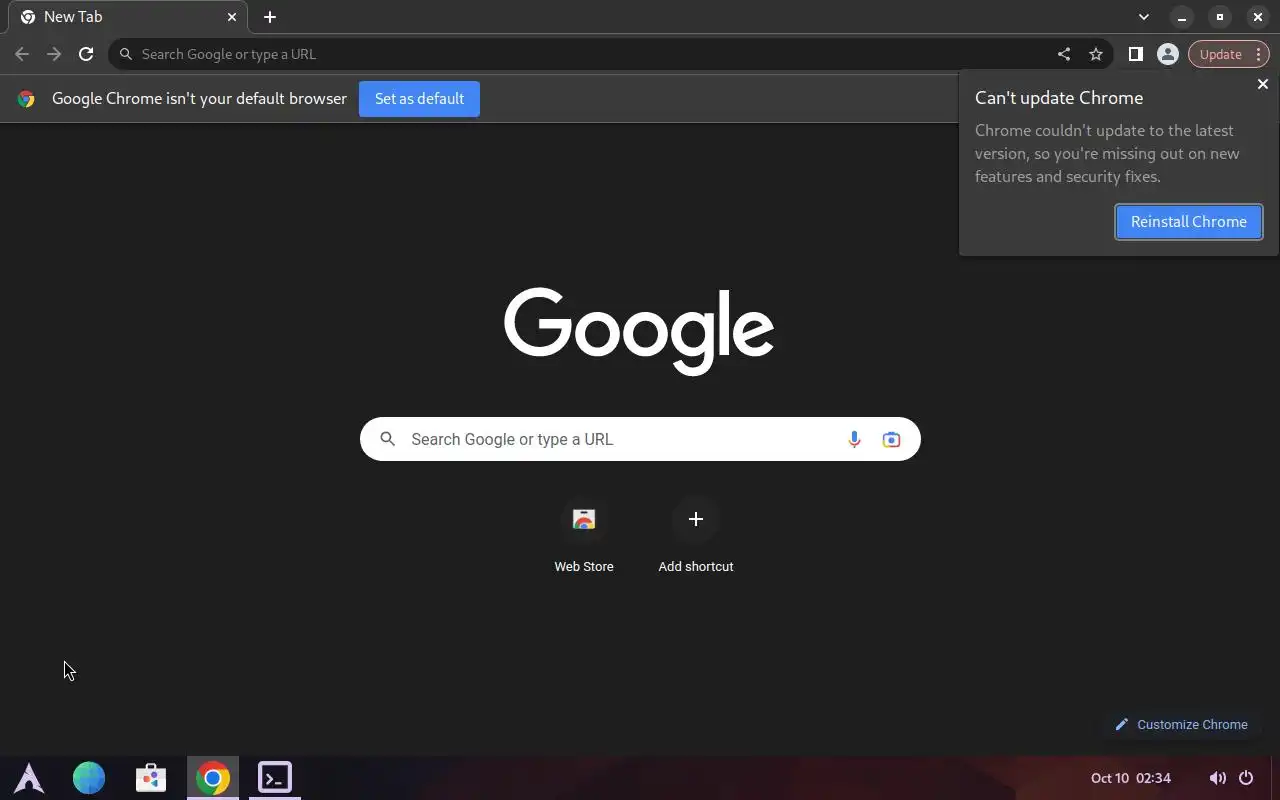1280x800 pixels.
Task: Open the side panel toggle icon
Action: click(x=1135, y=54)
